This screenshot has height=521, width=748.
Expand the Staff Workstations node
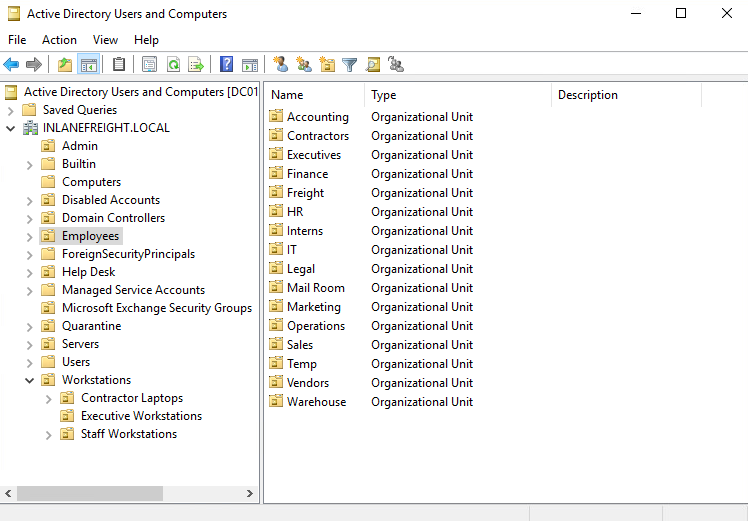click(x=48, y=434)
